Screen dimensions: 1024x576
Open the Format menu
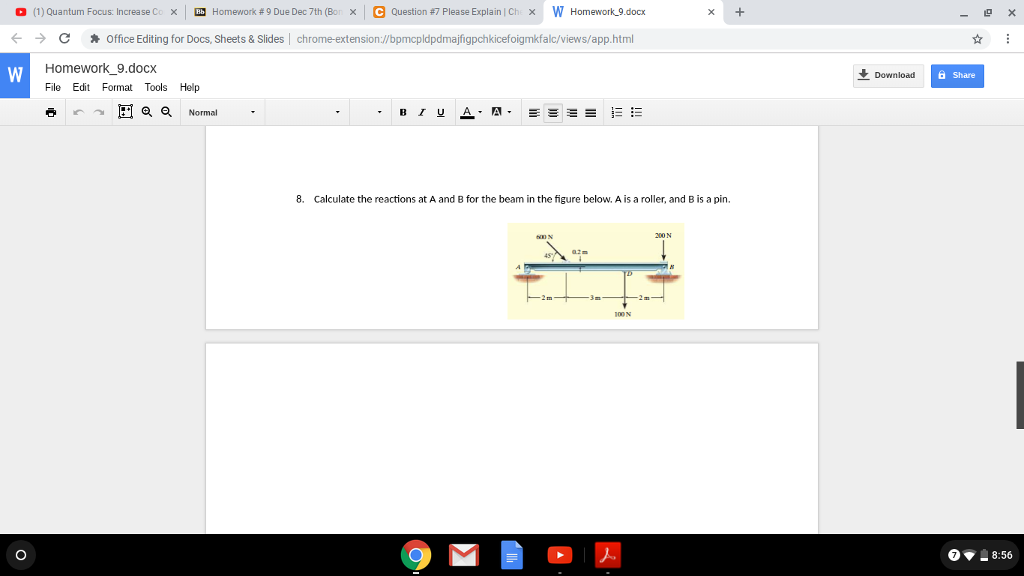pyautogui.click(x=116, y=87)
